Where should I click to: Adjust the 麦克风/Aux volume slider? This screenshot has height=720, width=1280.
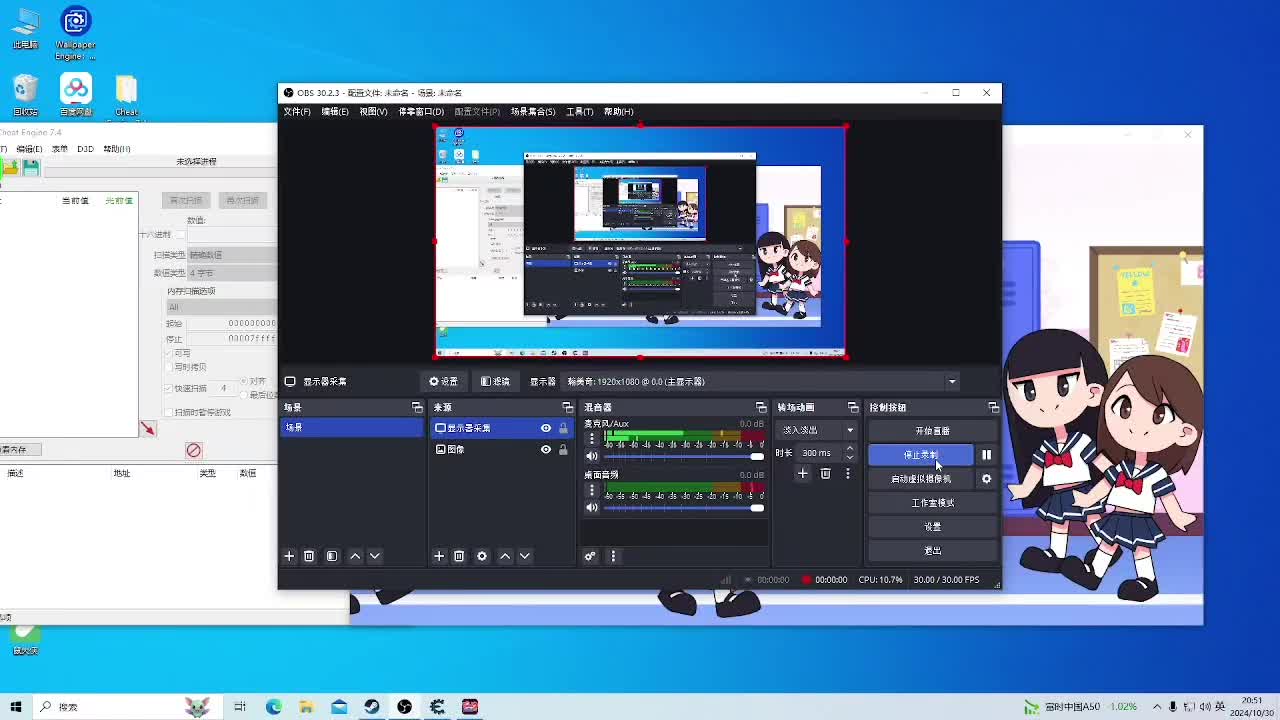(x=684, y=456)
